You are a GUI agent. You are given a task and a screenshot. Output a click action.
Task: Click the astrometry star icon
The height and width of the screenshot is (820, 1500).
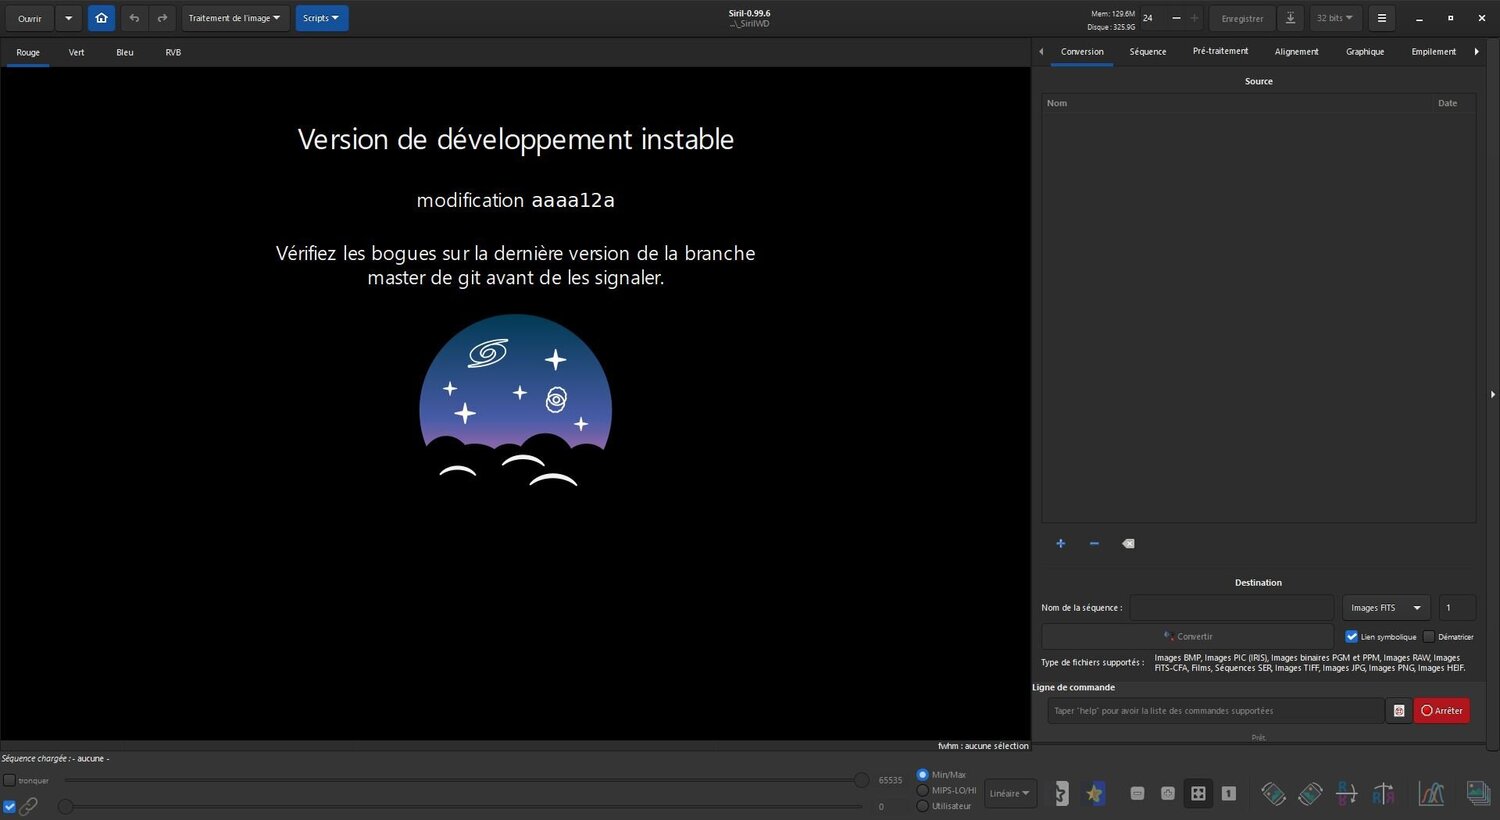(x=1094, y=794)
